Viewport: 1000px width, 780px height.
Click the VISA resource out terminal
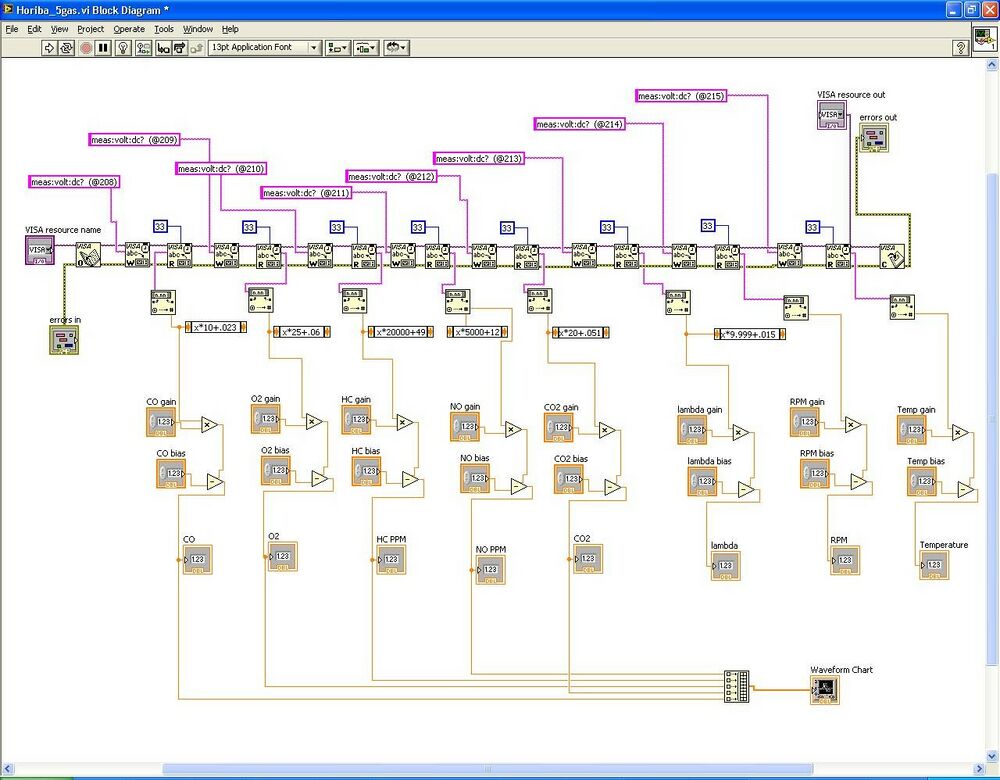click(831, 115)
